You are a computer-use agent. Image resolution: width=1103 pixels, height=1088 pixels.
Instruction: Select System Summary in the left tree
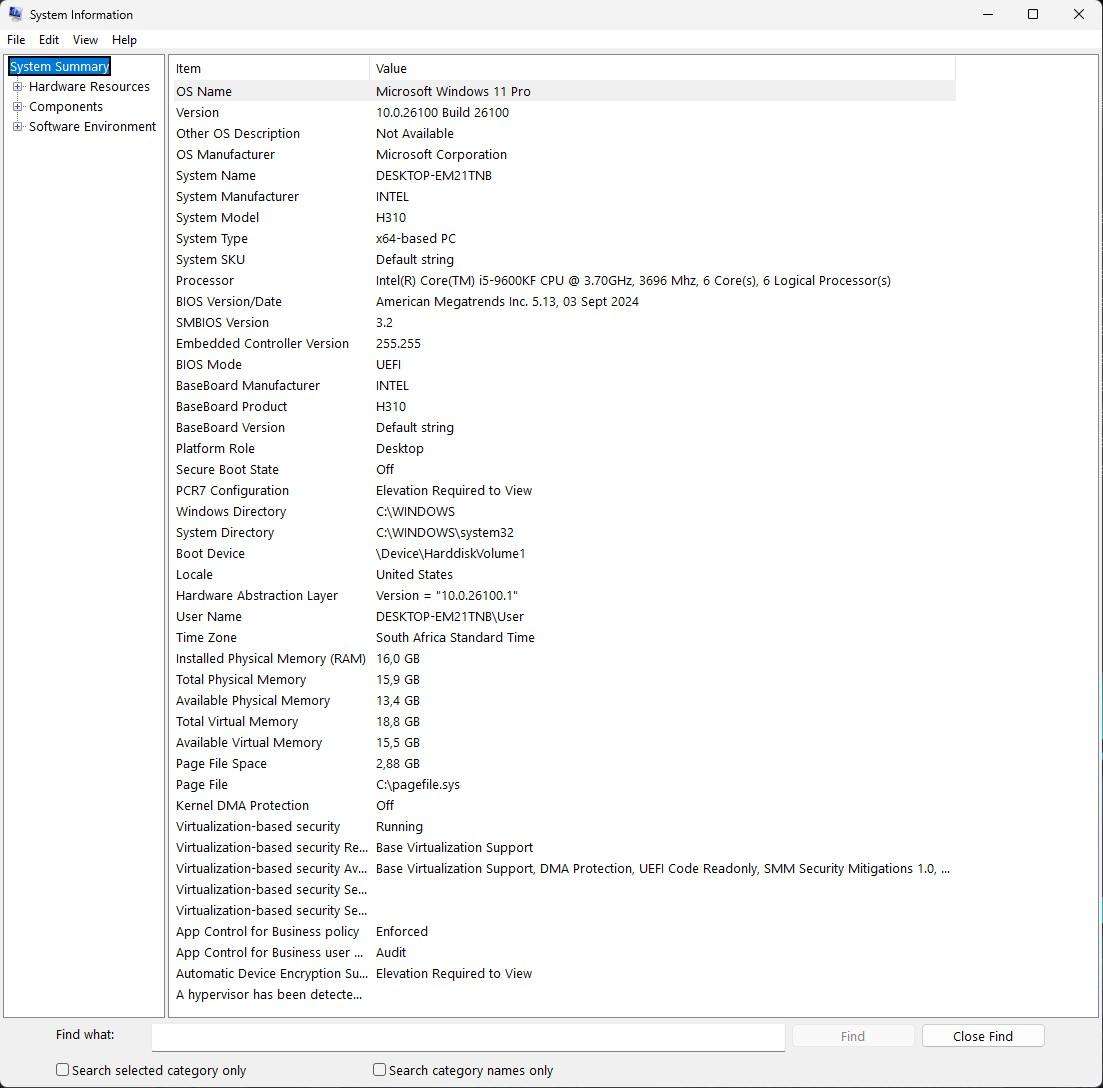(58, 66)
